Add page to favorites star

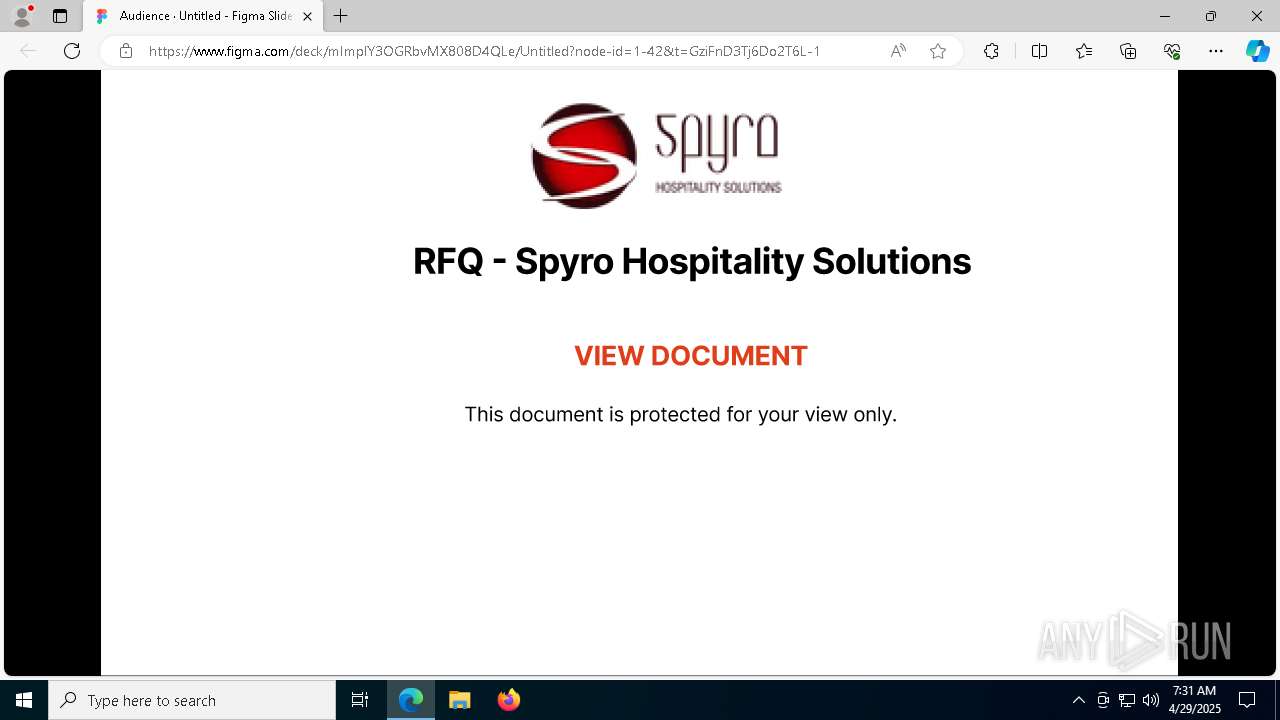pos(938,51)
